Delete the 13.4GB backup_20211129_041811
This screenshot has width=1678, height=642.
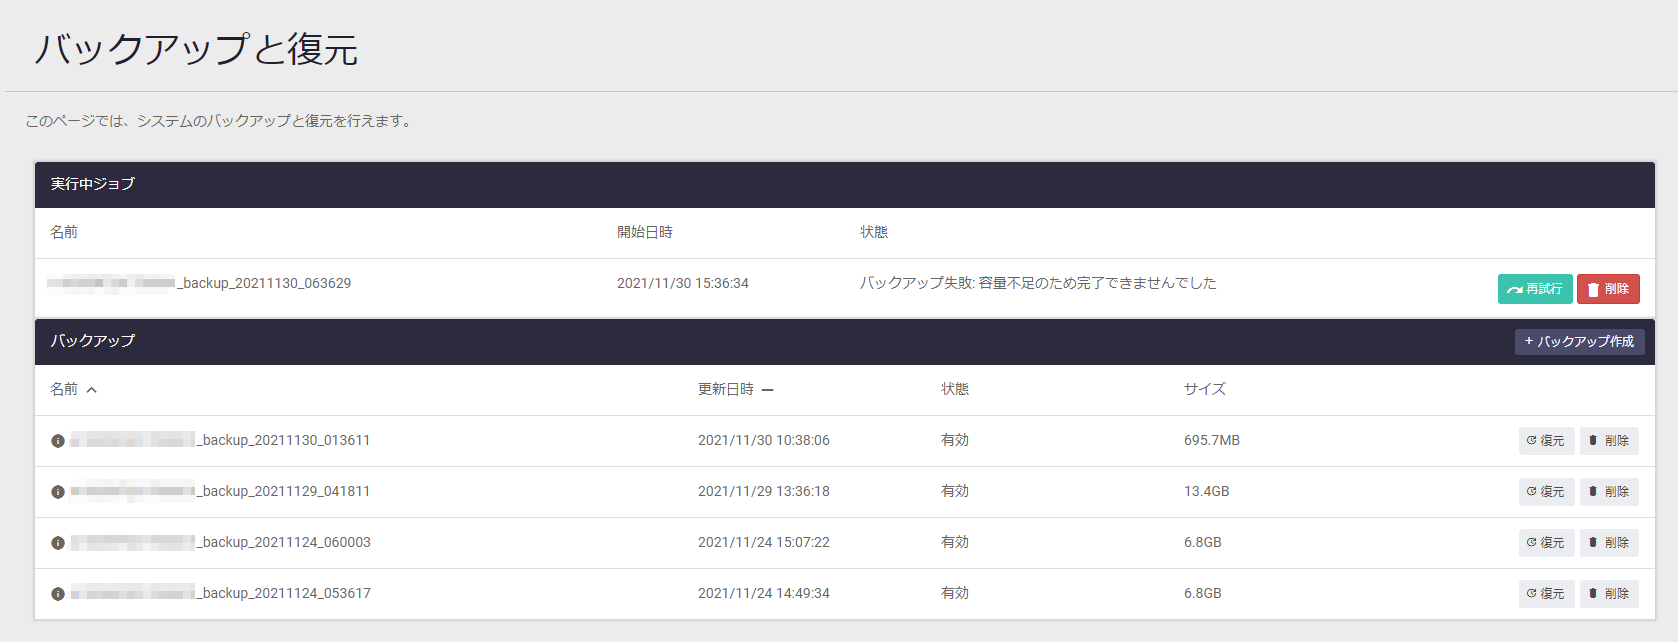(x=1609, y=492)
